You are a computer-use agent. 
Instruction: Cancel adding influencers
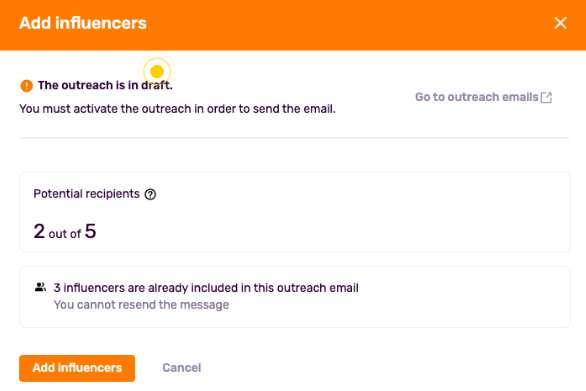[x=182, y=368]
